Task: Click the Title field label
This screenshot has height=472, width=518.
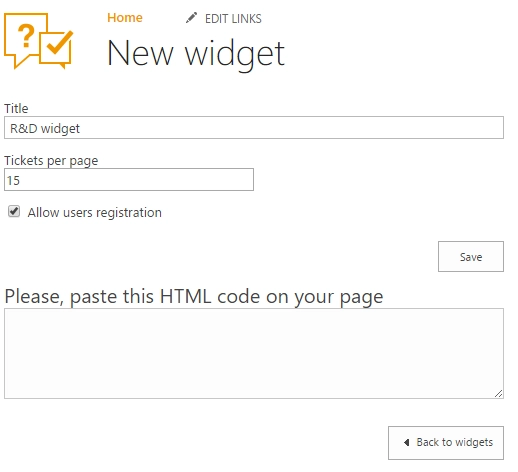Action: click(x=16, y=108)
